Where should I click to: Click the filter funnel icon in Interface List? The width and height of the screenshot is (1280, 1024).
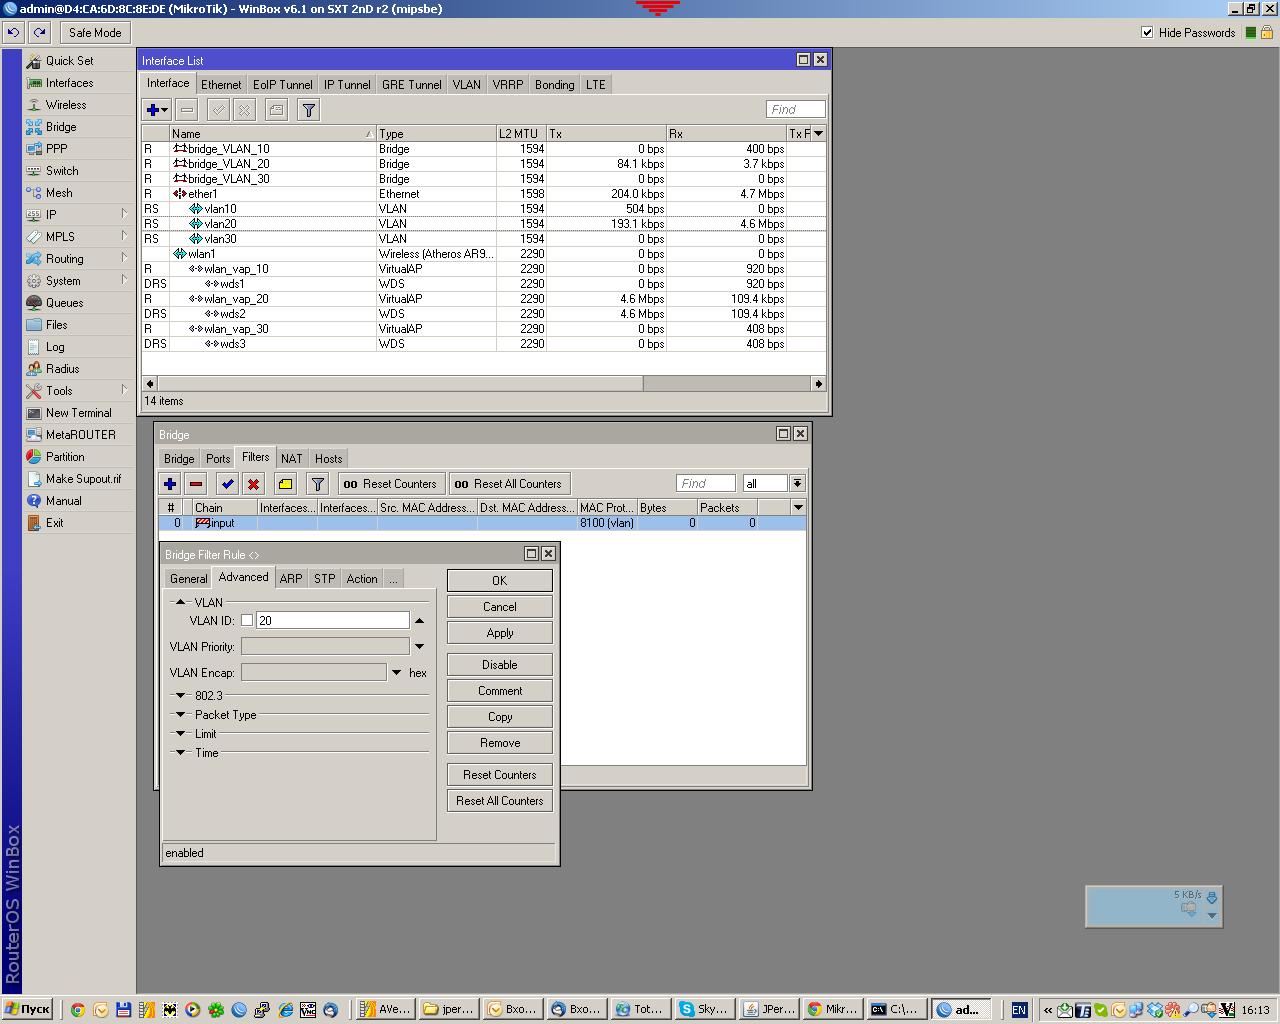309,110
